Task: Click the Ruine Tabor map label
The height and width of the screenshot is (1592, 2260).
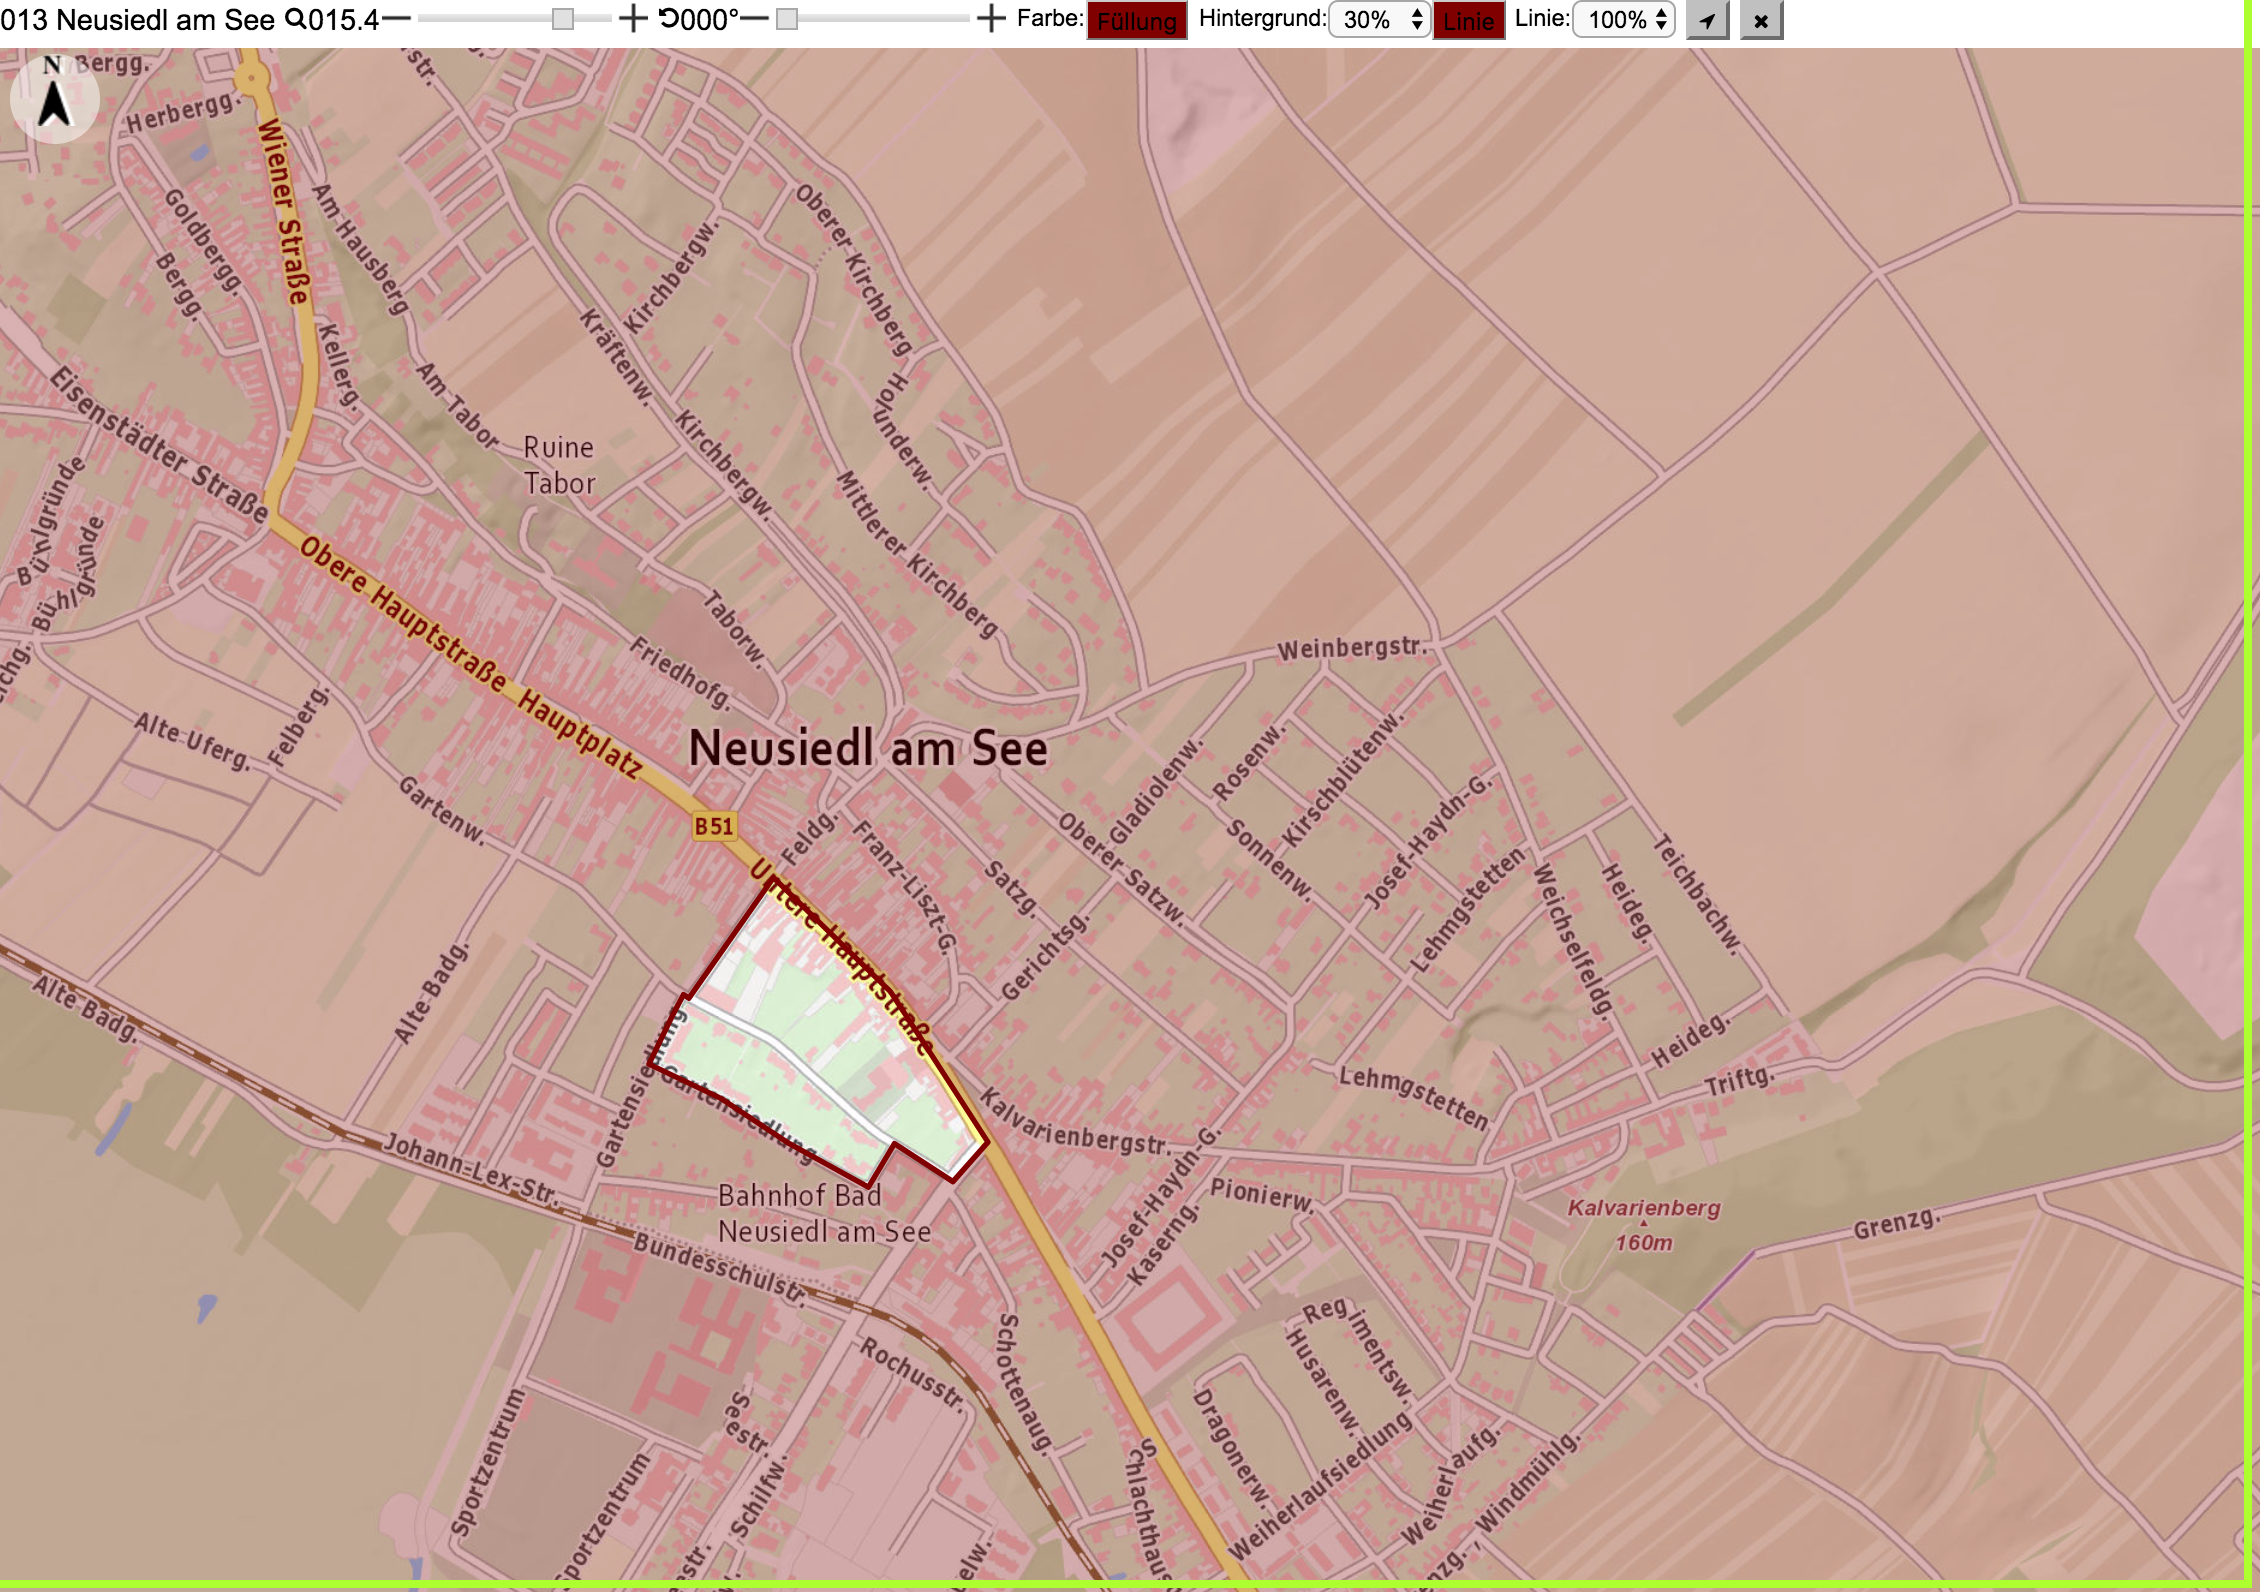Action: [559, 465]
